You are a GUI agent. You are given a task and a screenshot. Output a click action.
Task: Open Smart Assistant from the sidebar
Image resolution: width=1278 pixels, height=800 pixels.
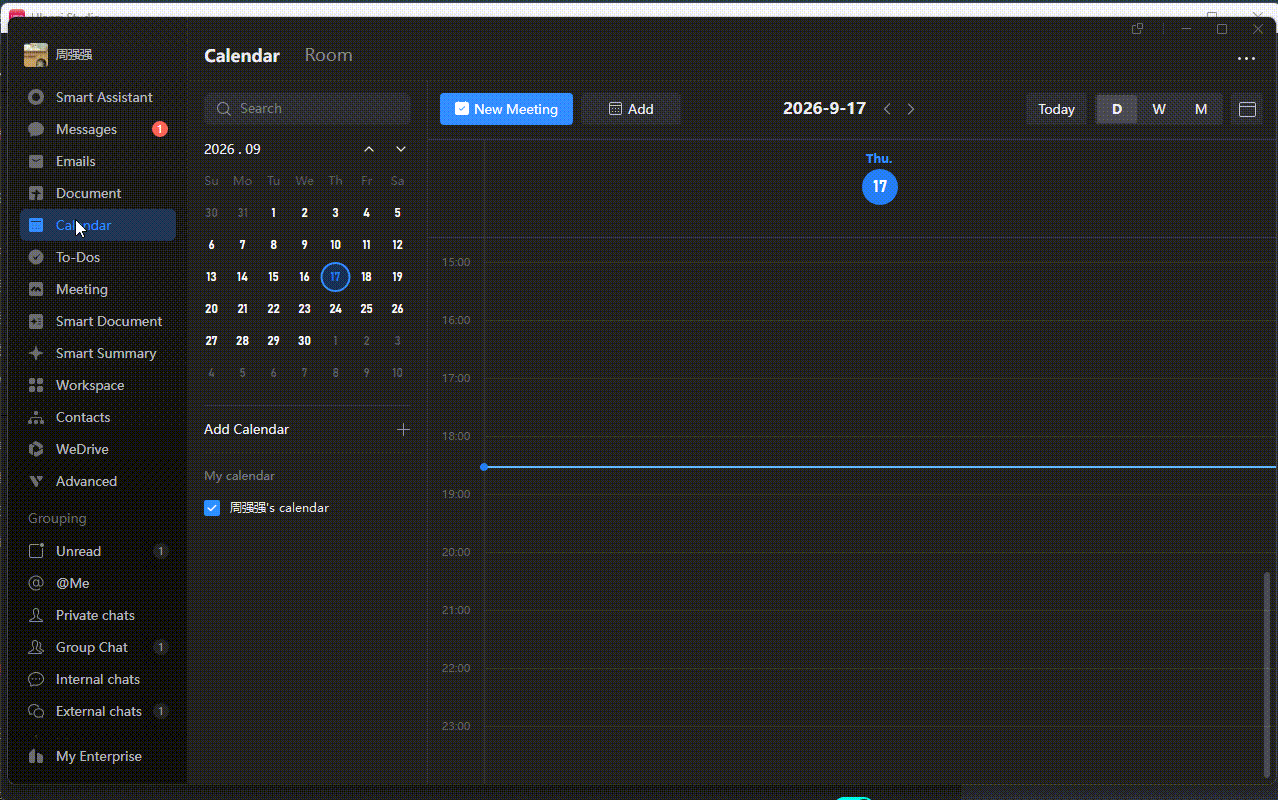[98, 97]
